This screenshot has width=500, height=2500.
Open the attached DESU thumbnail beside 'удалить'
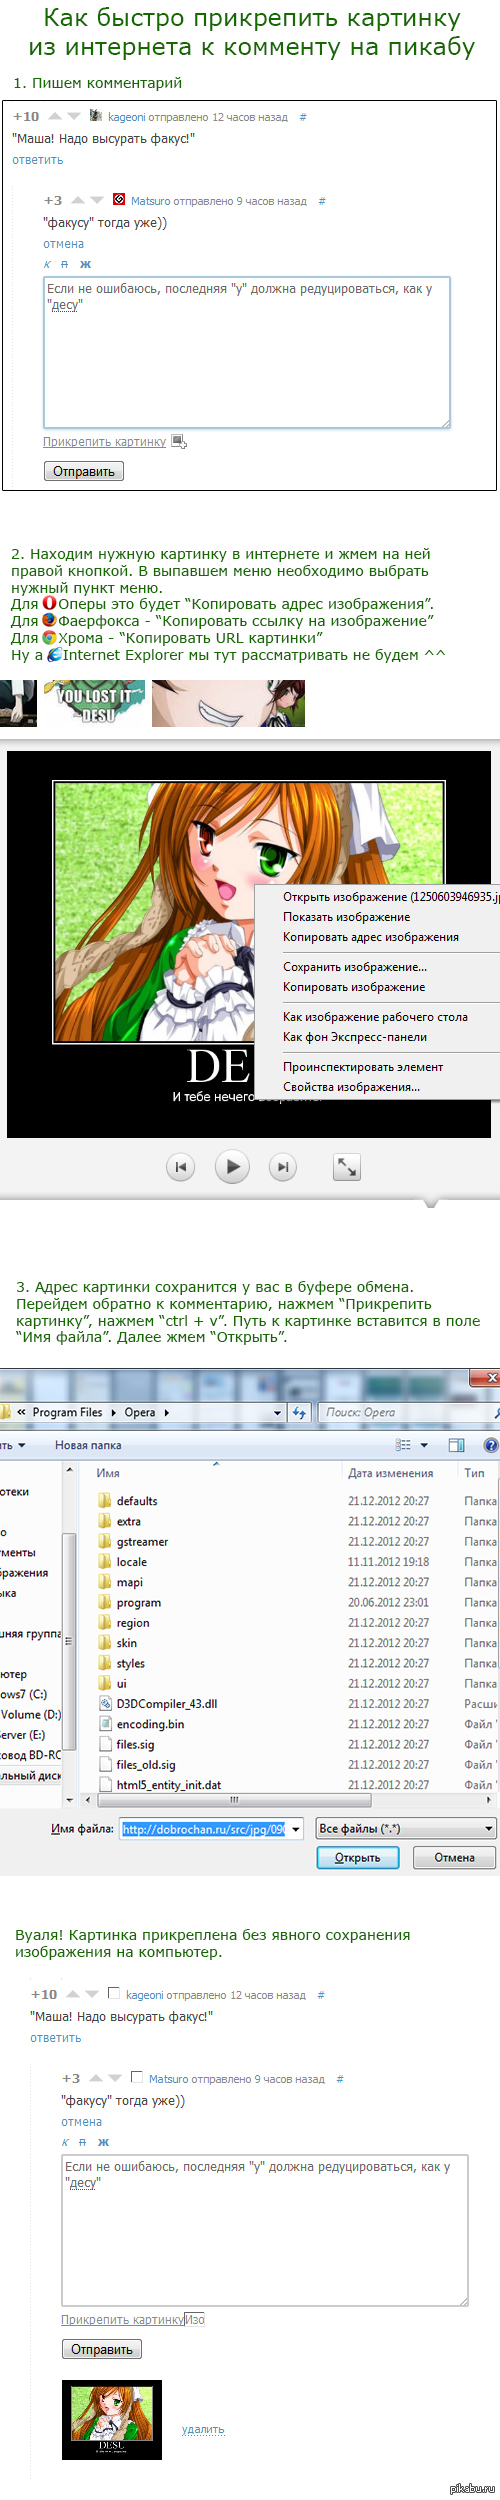(112, 2420)
